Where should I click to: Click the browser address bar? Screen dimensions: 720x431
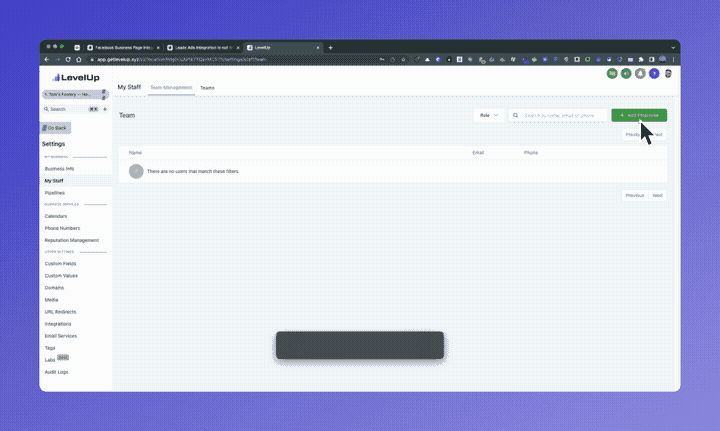click(x=234, y=60)
